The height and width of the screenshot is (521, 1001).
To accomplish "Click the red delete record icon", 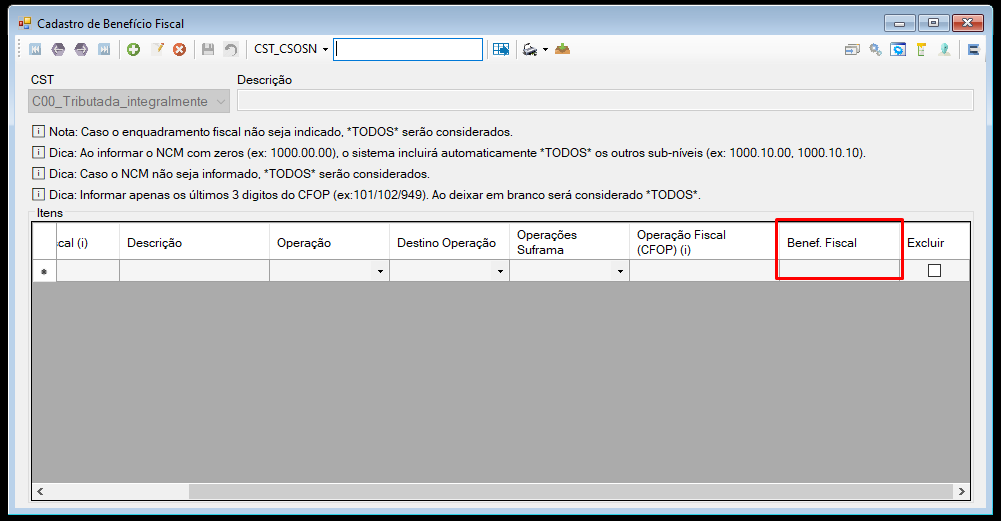I will (179, 49).
